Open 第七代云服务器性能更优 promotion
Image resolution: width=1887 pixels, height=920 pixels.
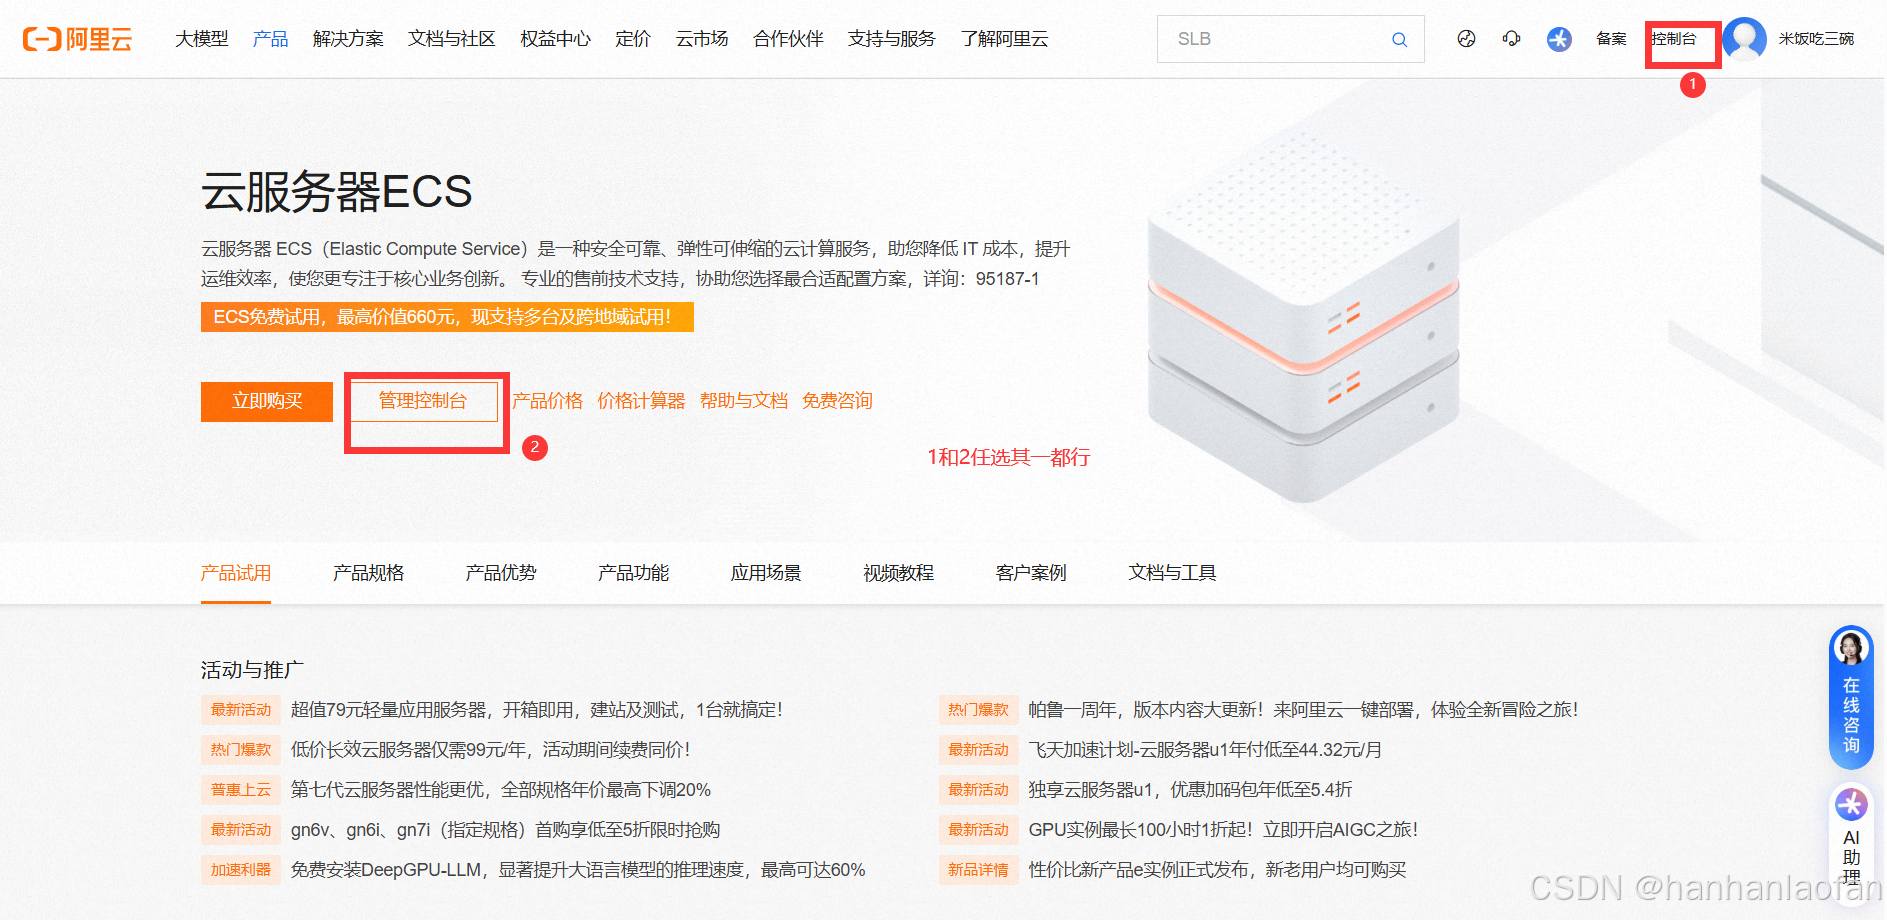pos(501,790)
